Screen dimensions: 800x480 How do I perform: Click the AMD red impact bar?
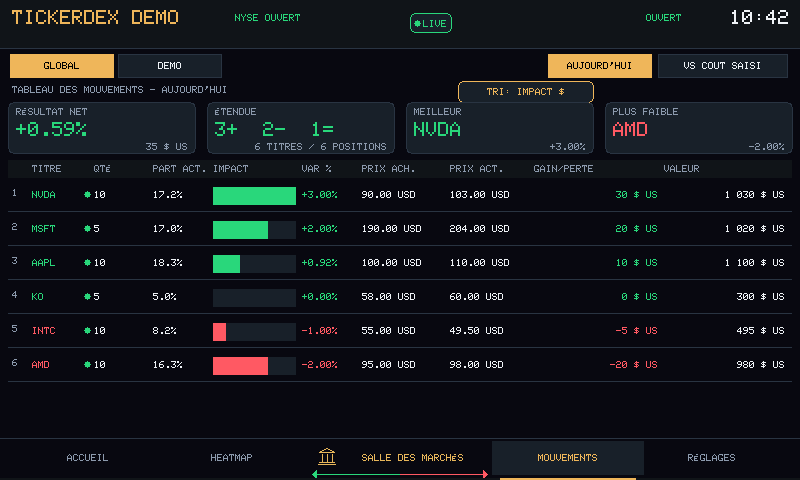click(240, 366)
